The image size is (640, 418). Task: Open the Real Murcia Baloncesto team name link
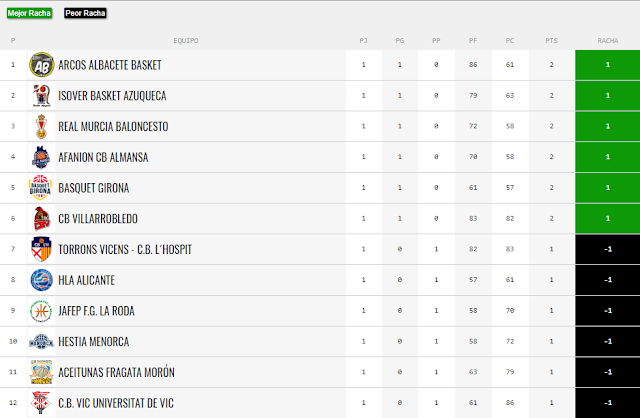click(x=113, y=127)
